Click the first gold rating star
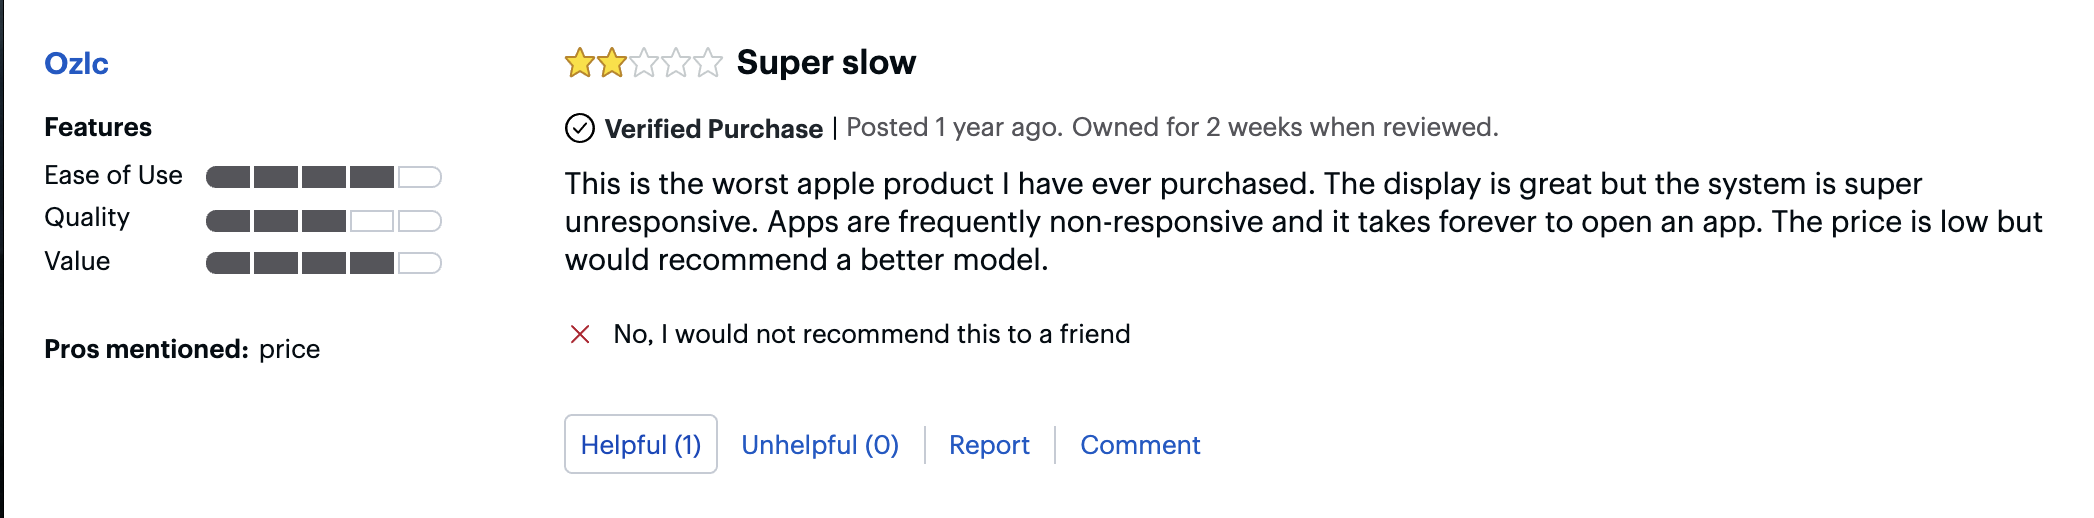Image resolution: width=2094 pixels, height=518 pixels. pyautogui.click(x=579, y=63)
